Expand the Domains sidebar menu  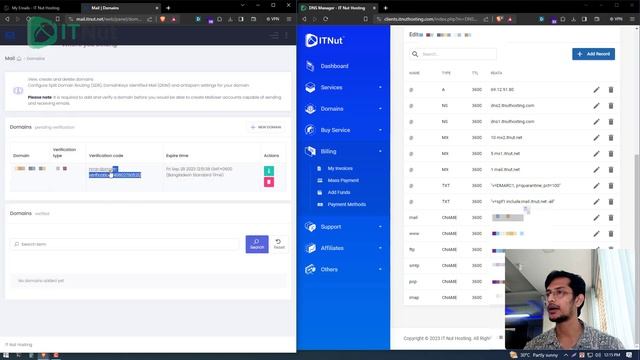coord(343,109)
